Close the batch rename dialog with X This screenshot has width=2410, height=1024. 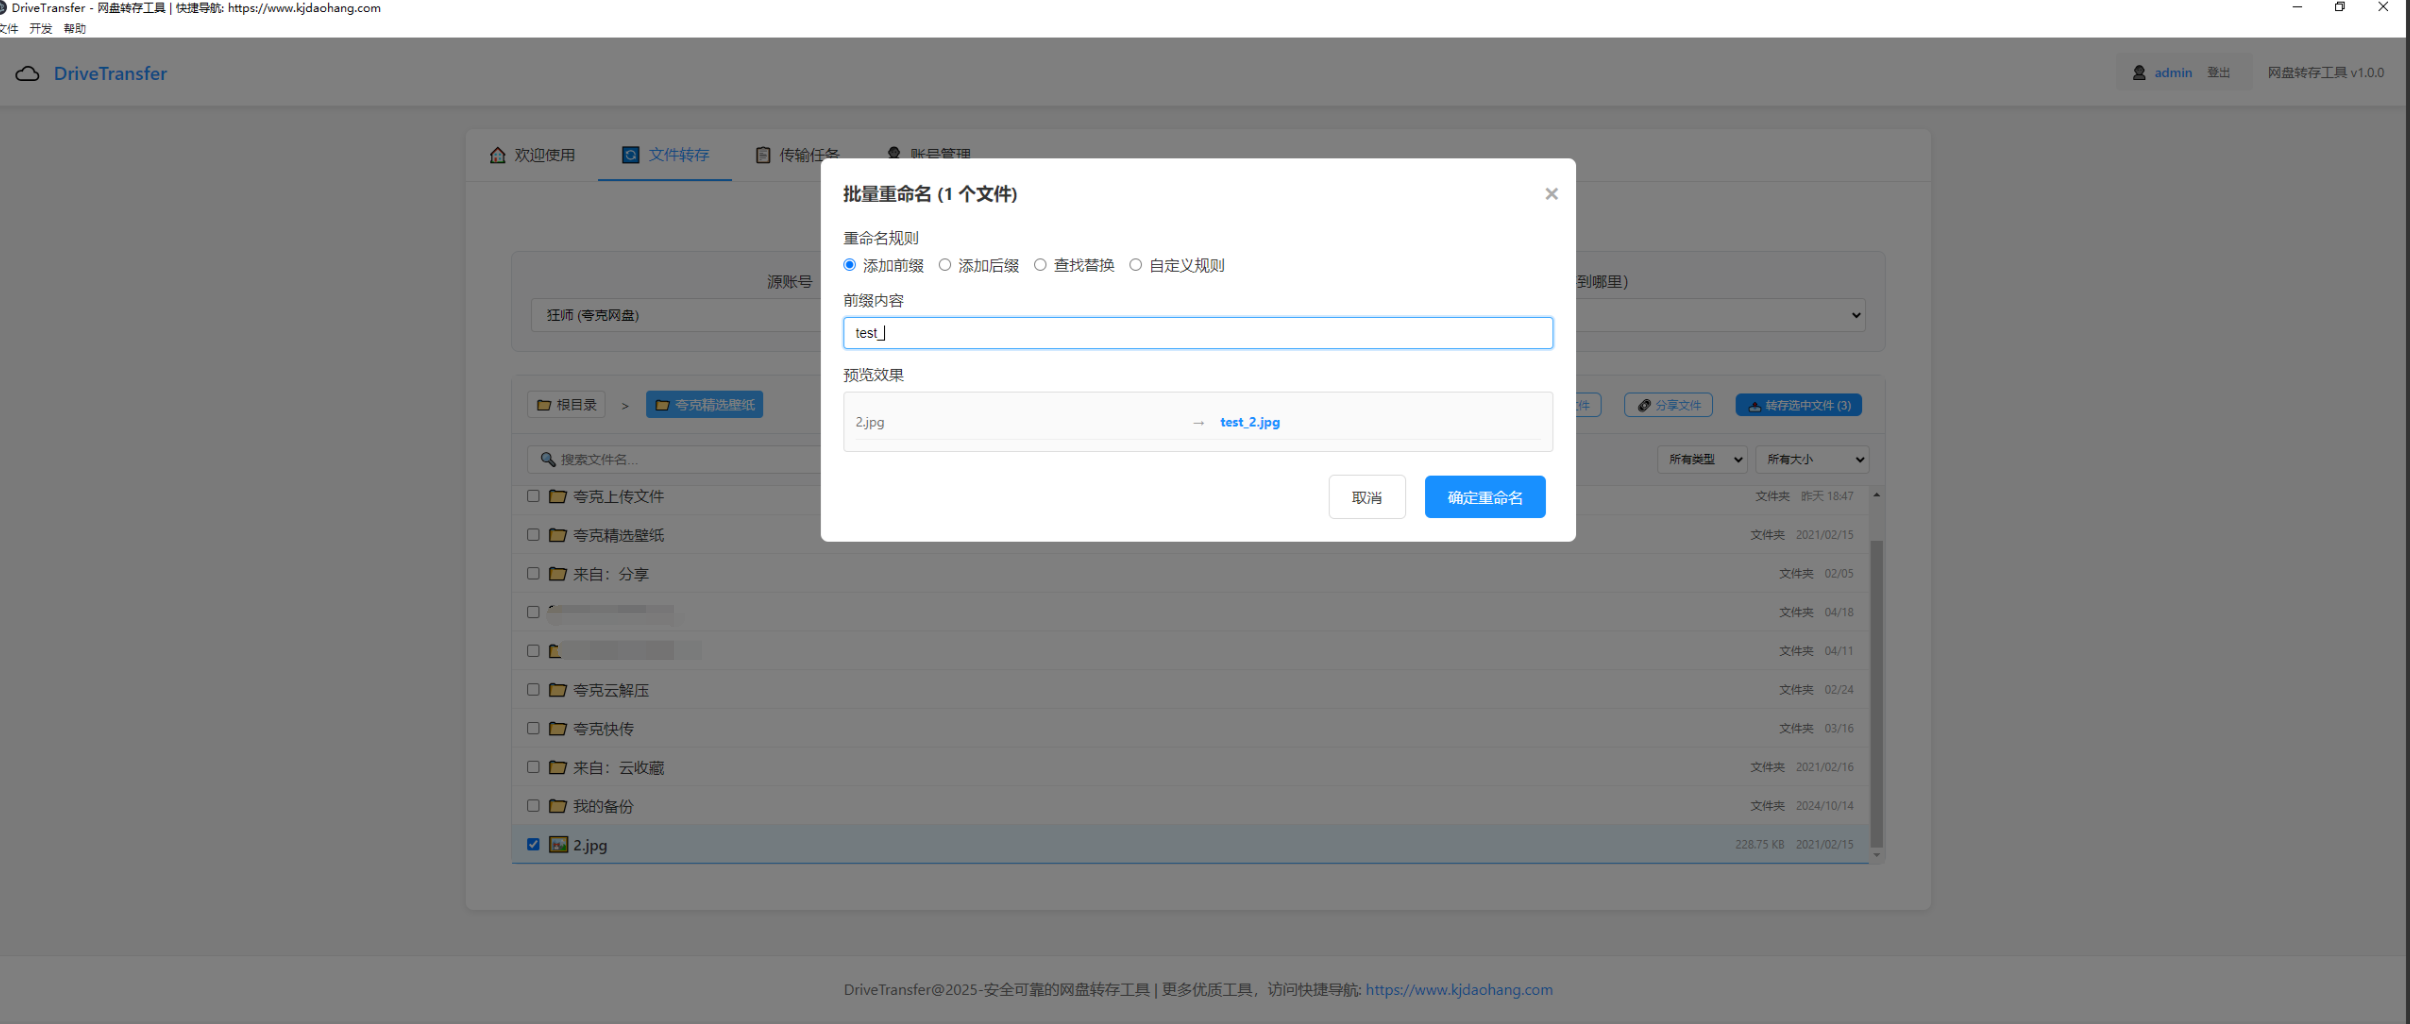(1551, 194)
